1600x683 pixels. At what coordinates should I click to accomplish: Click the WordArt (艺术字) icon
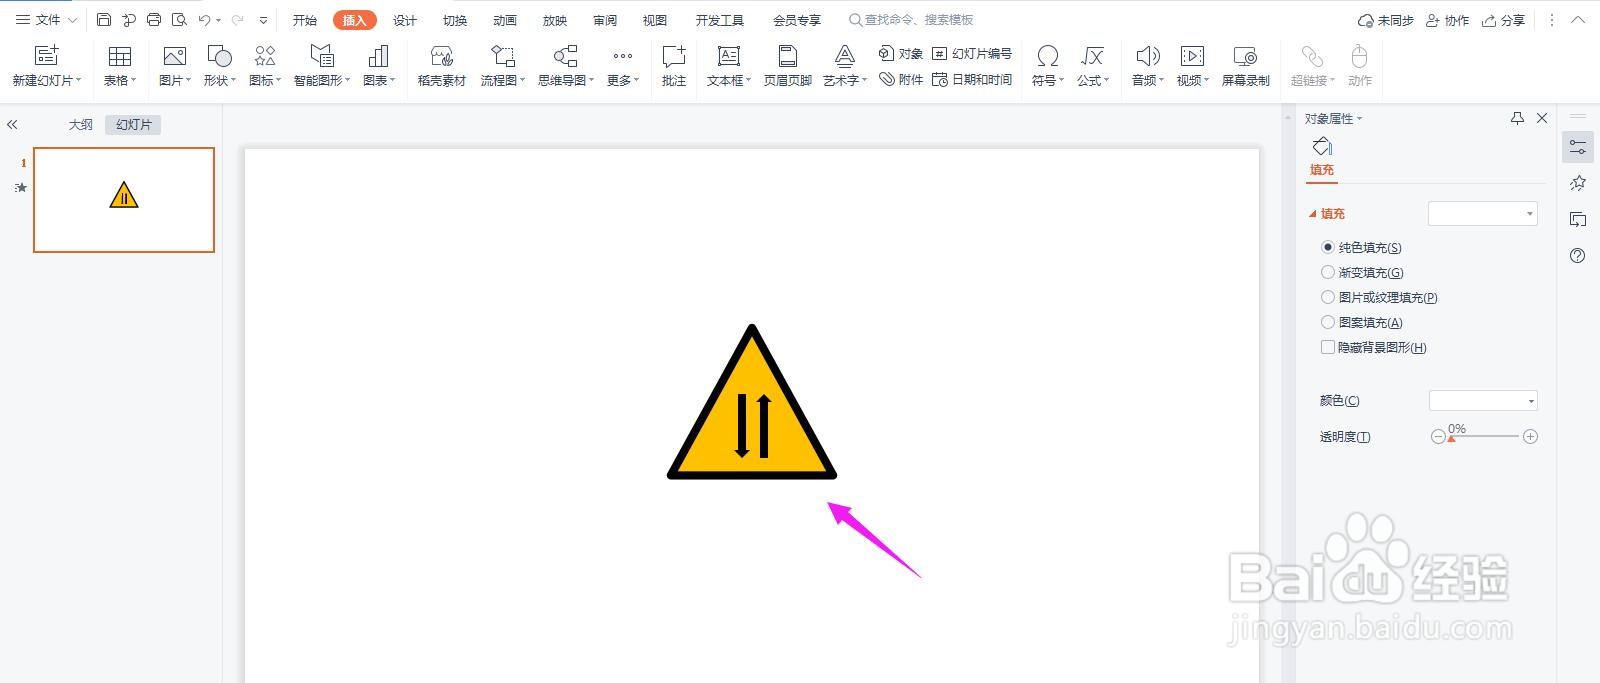[845, 56]
